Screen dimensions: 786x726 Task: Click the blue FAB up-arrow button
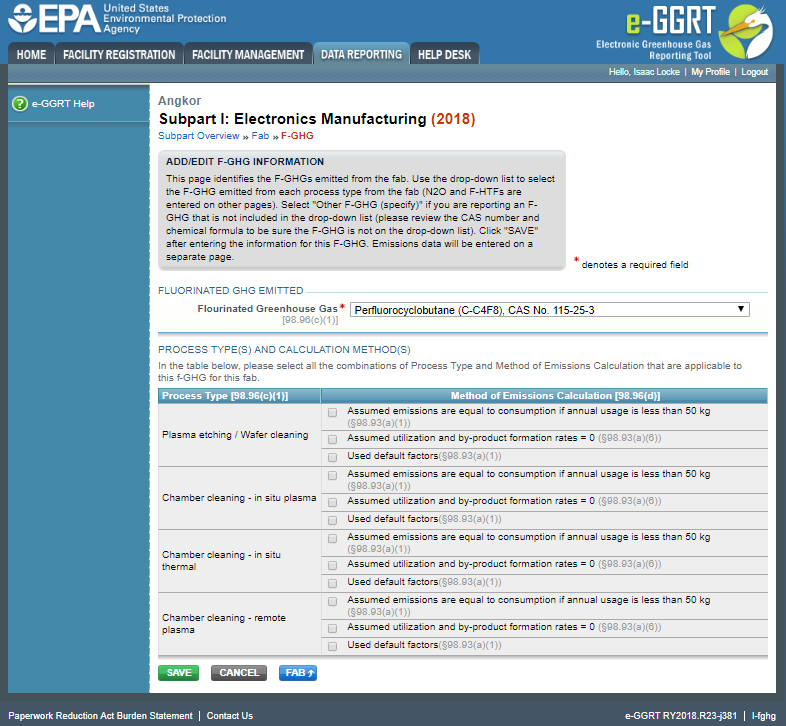coord(298,673)
